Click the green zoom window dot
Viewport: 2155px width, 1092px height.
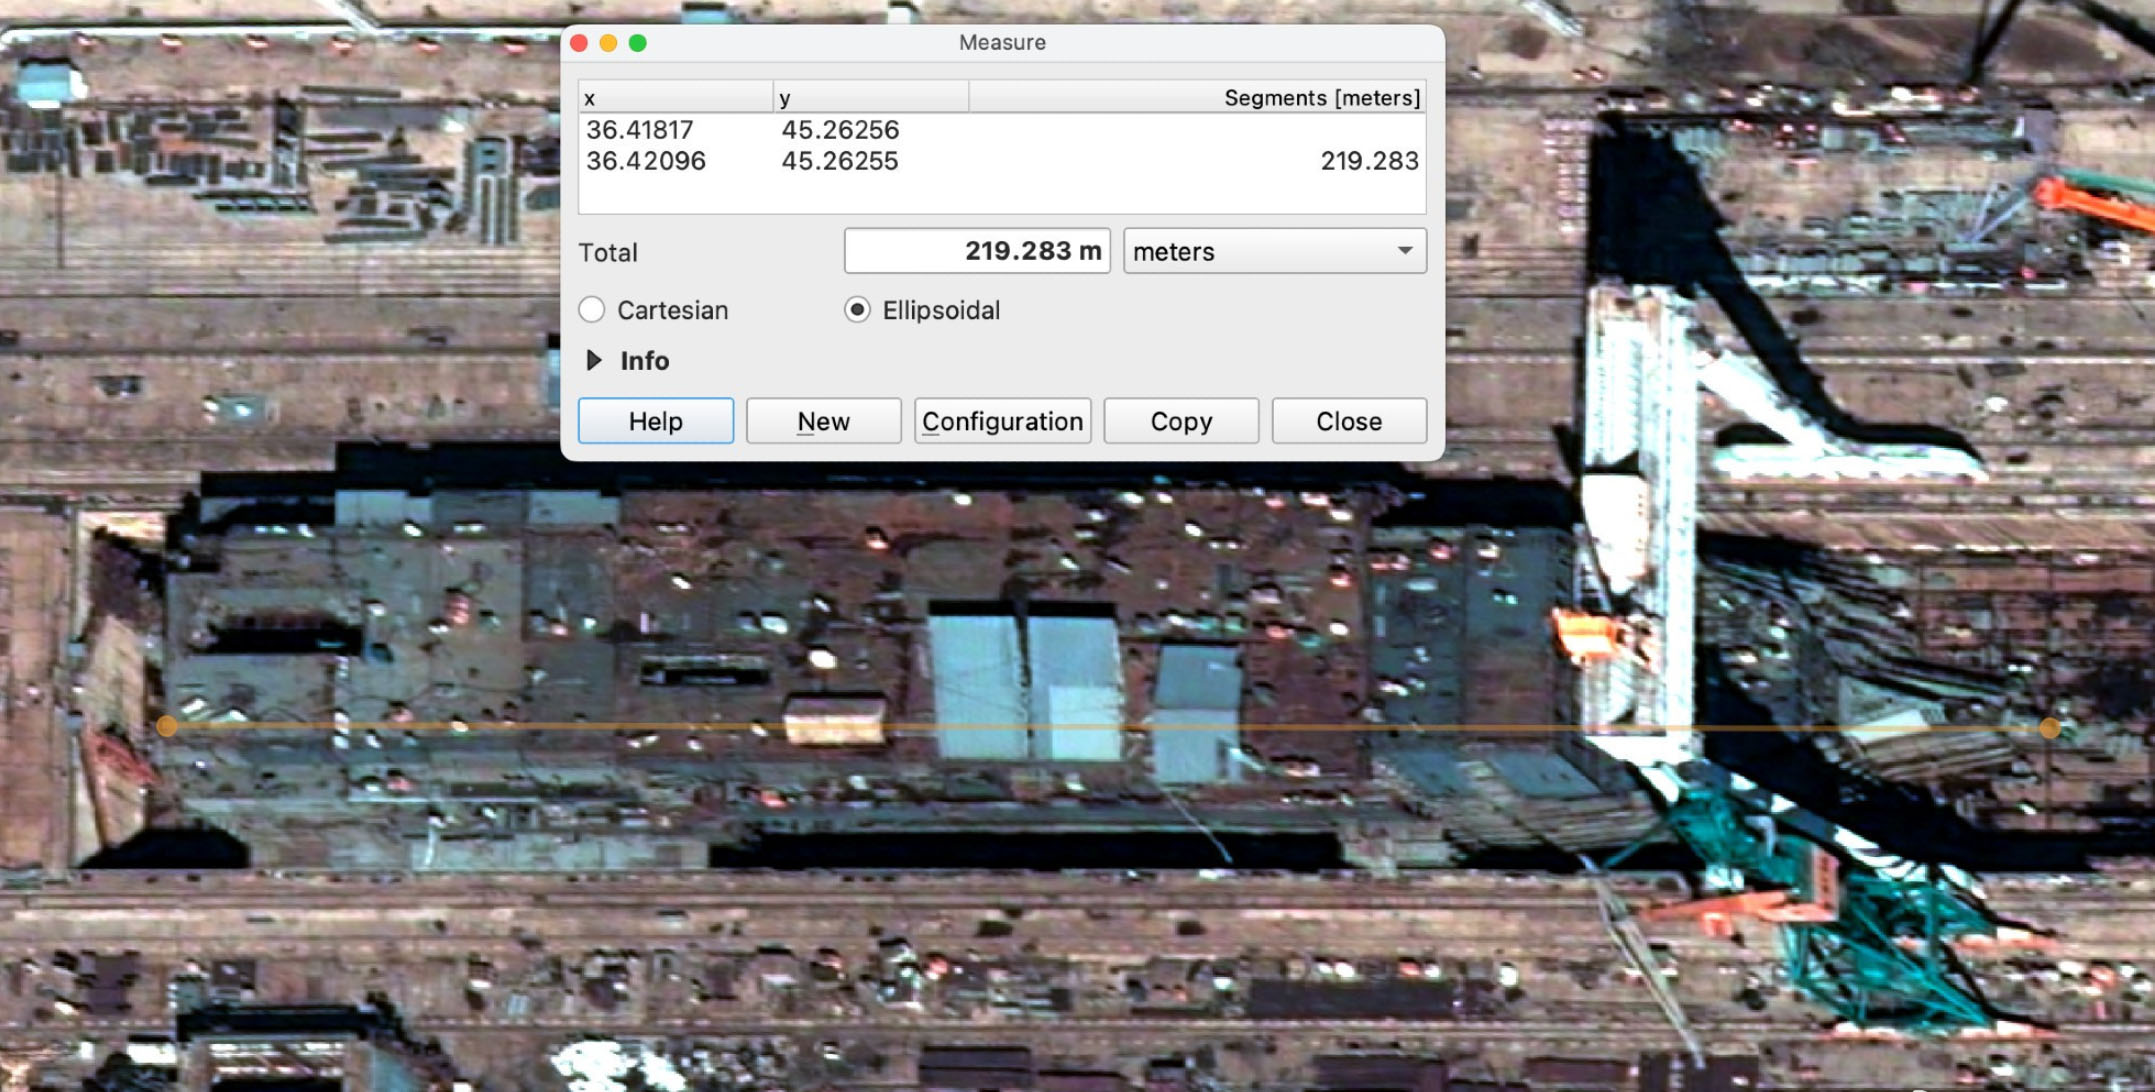(x=638, y=43)
